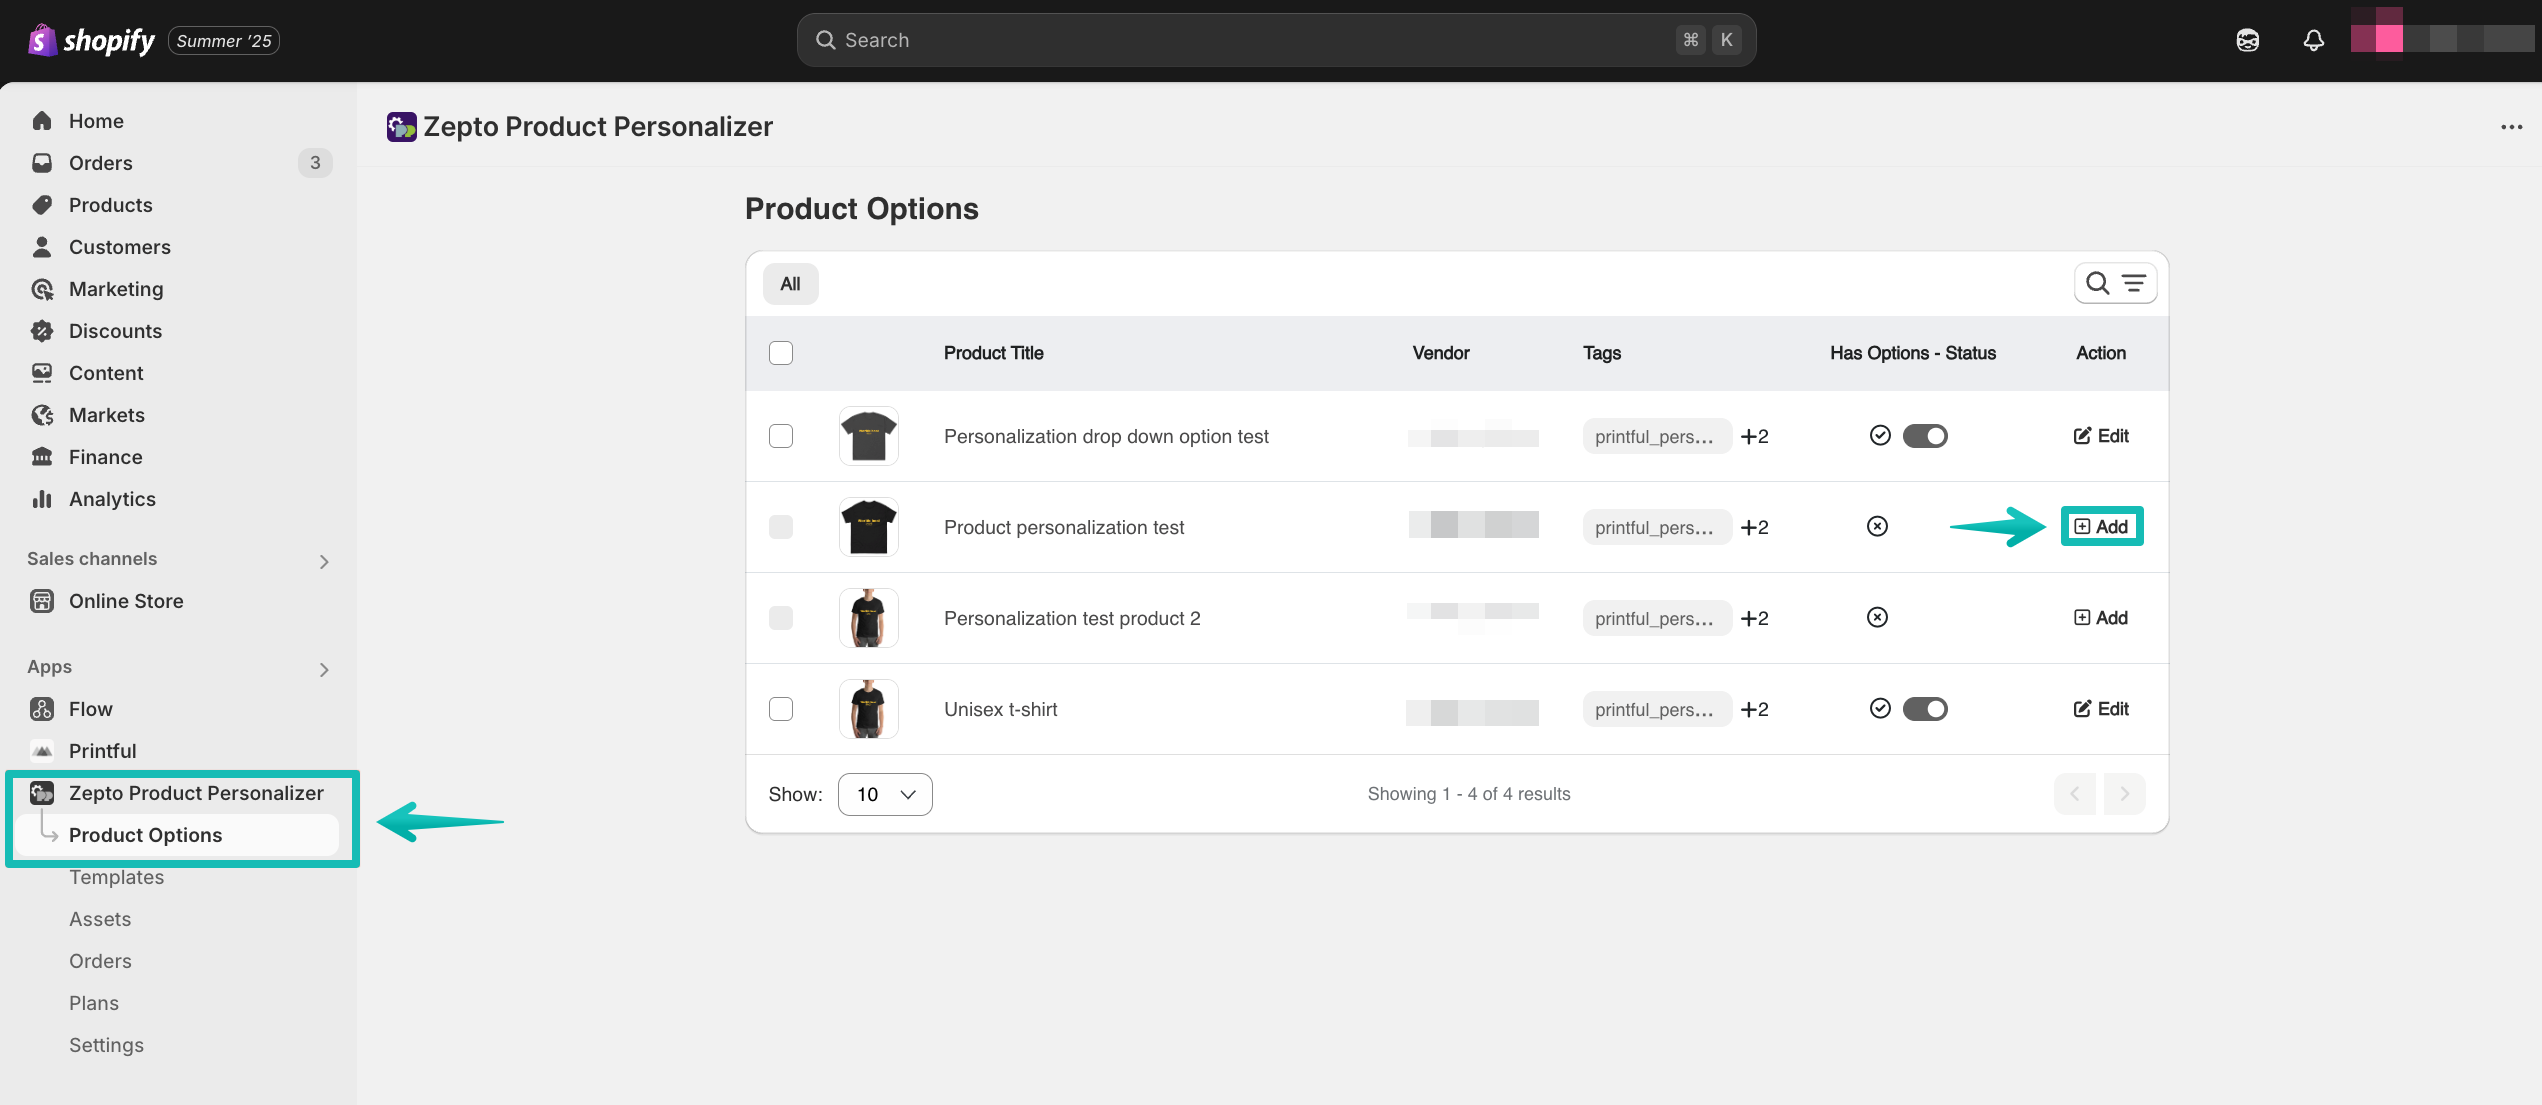Viewport: 2542px width, 1105px height.
Task: Click the Customers person icon
Action: click(42, 247)
